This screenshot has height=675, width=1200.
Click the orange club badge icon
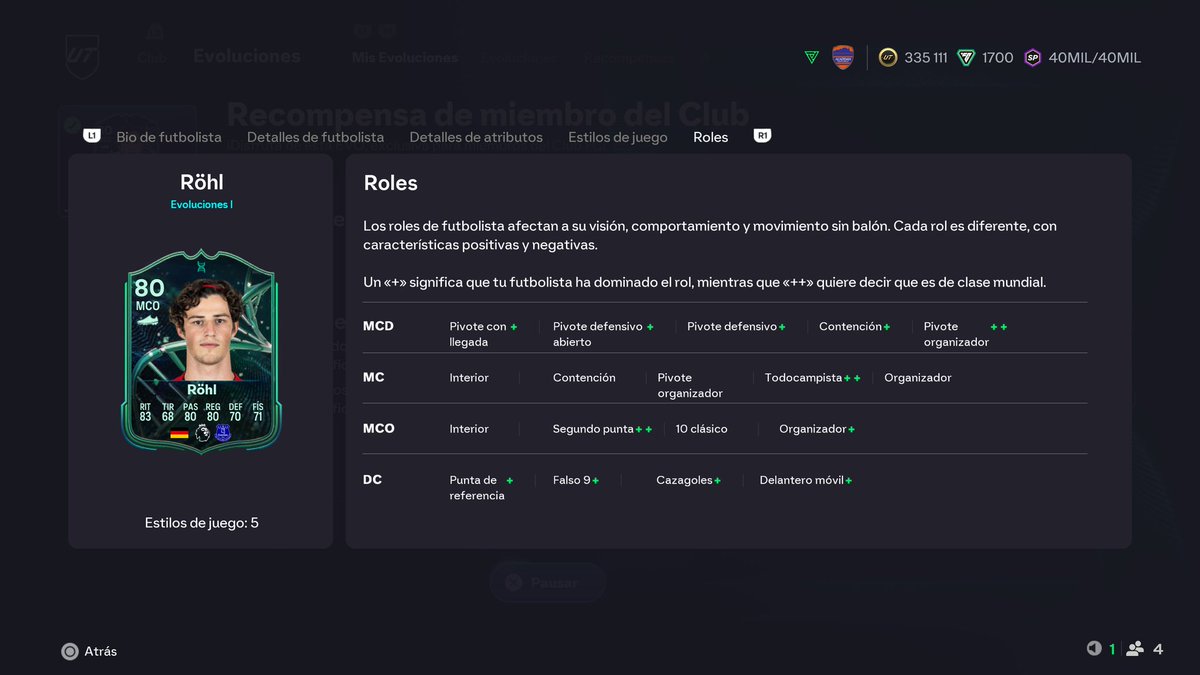coord(843,58)
